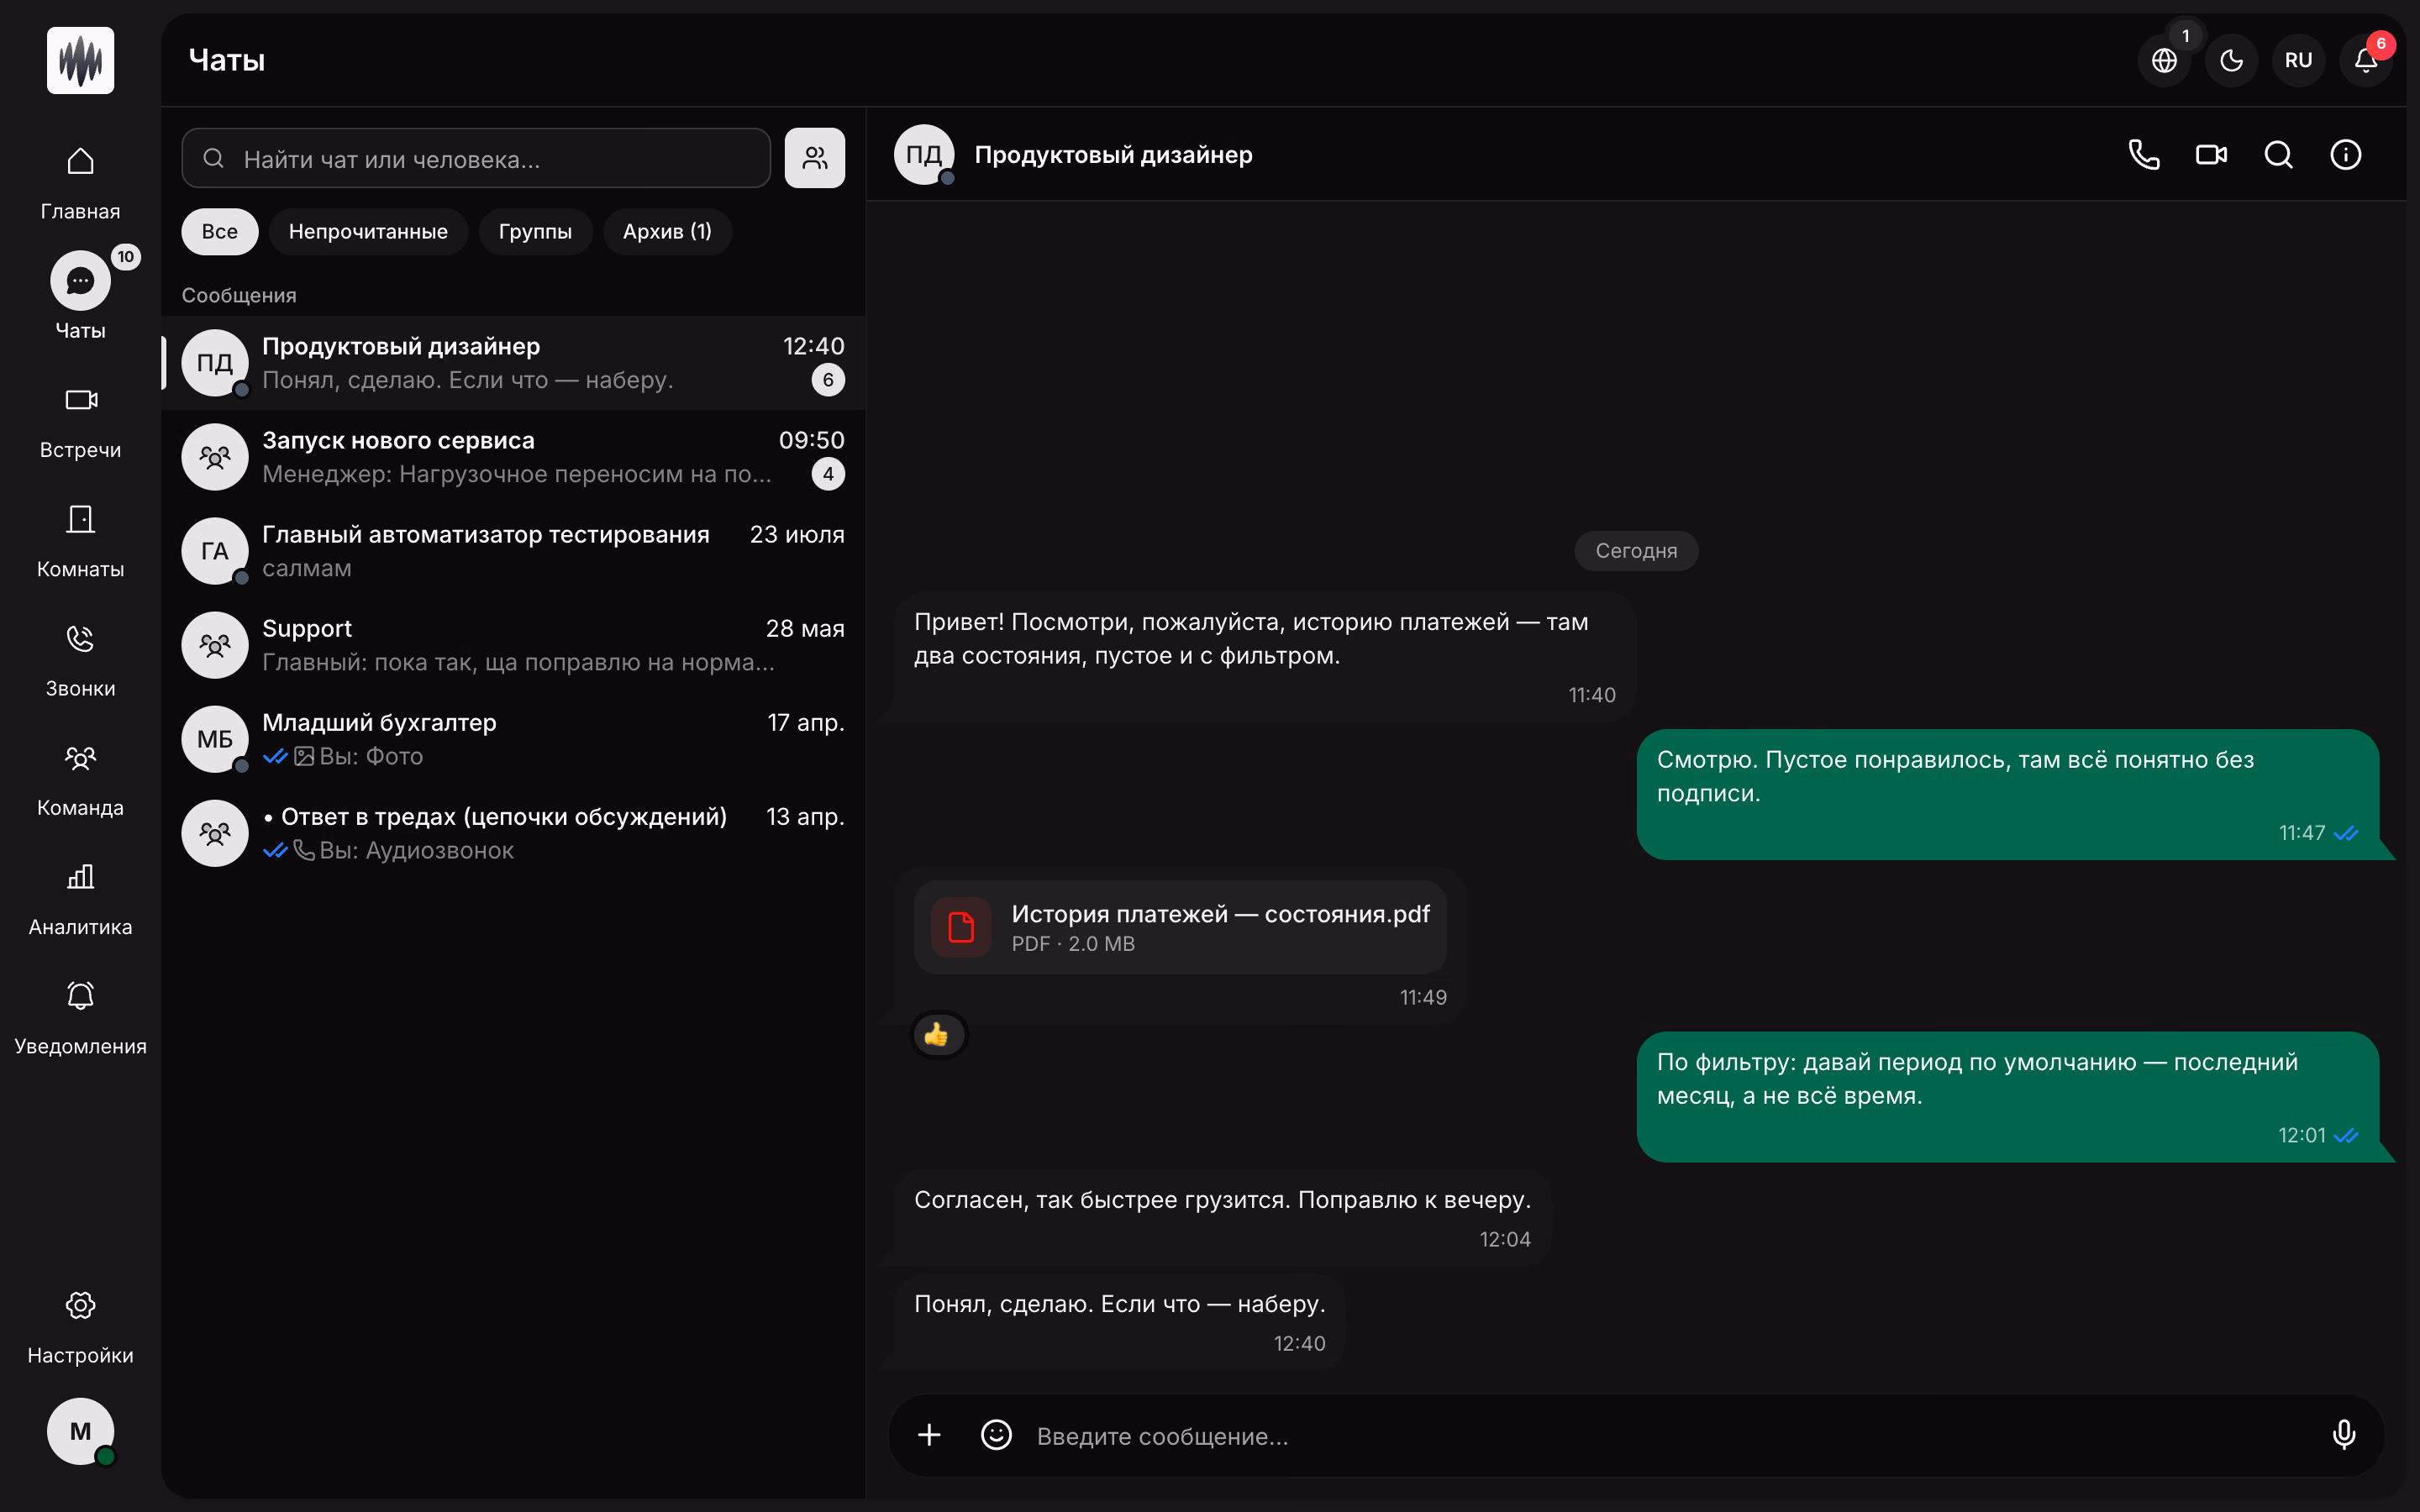Select the Группы filter tab
This screenshot has width=2420, height=1512.
(x=535, y=232)
